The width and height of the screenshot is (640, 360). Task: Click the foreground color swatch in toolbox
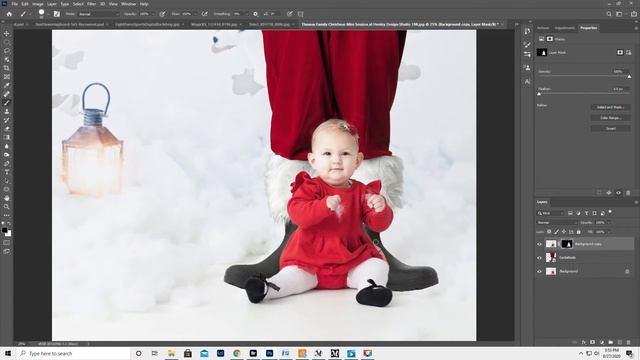click(x=5, y=231)
